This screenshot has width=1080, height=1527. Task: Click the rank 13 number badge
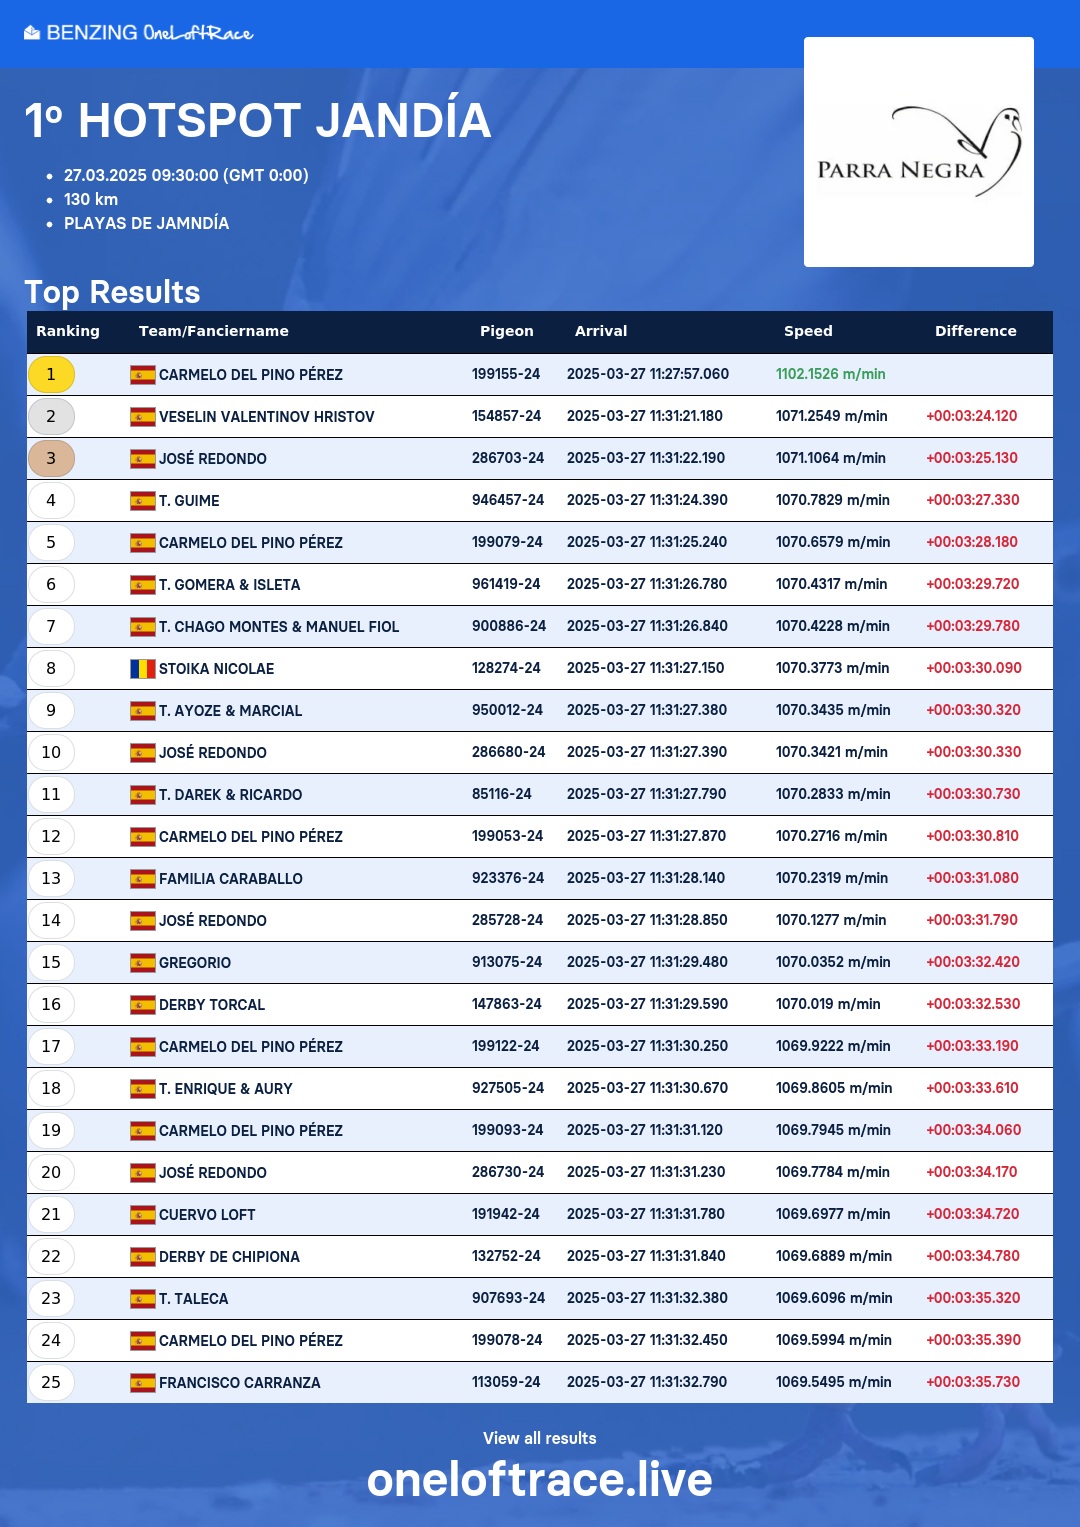pyautogui.click(x=51, y=879)
